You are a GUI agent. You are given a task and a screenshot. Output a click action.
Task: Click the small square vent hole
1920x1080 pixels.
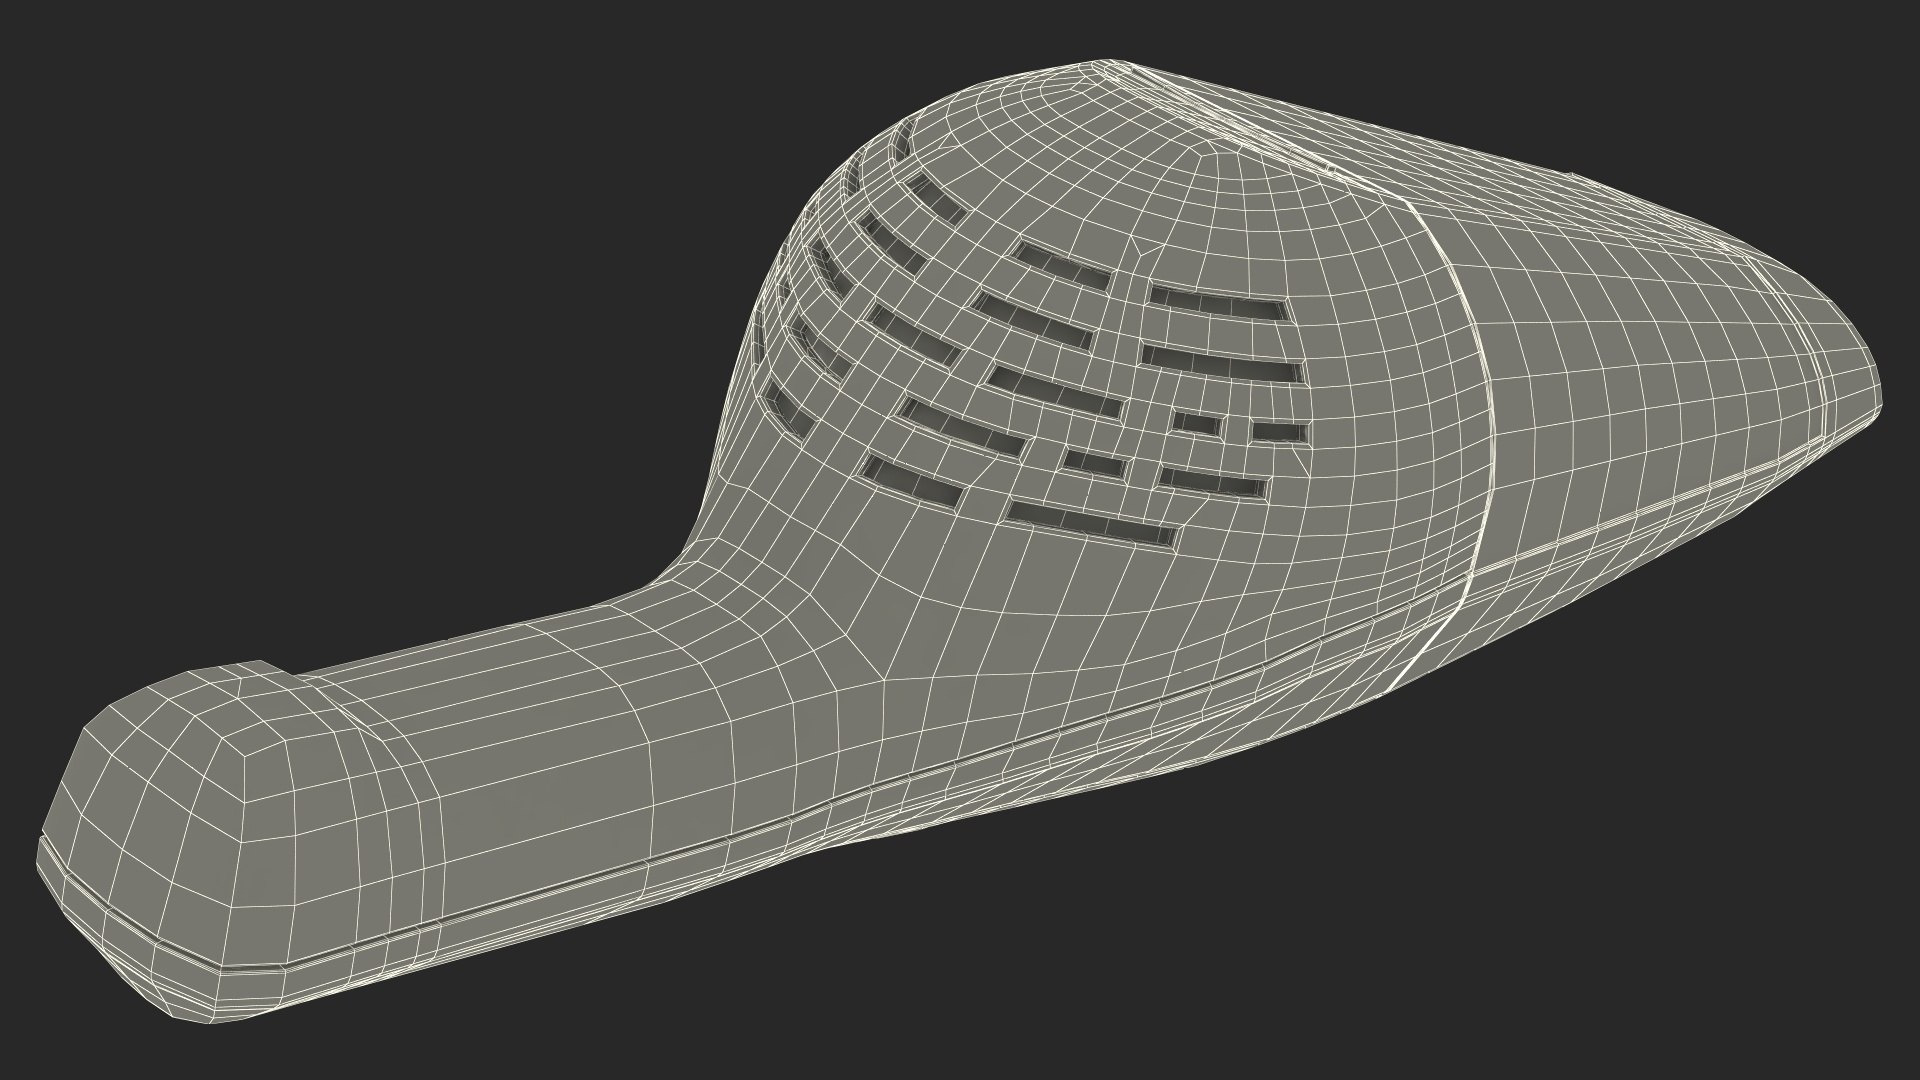pyautogui.click(x=1198, y=423)
